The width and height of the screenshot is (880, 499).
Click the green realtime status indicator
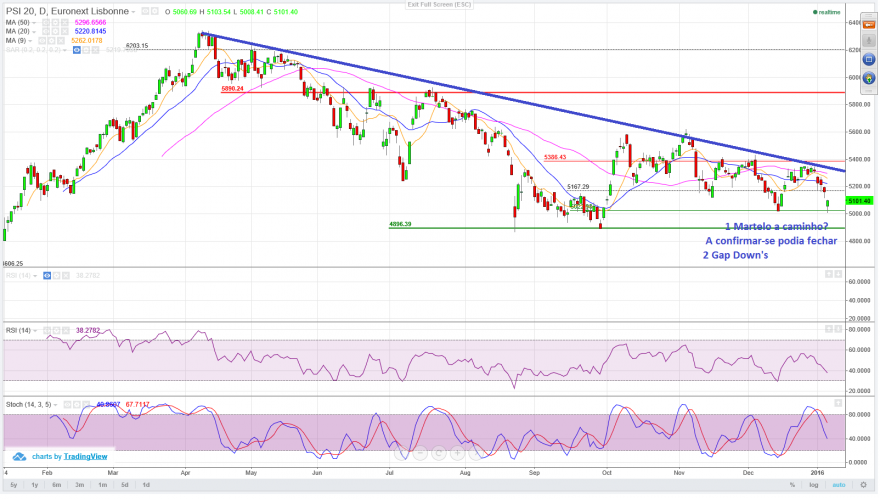tap(827, 12)
